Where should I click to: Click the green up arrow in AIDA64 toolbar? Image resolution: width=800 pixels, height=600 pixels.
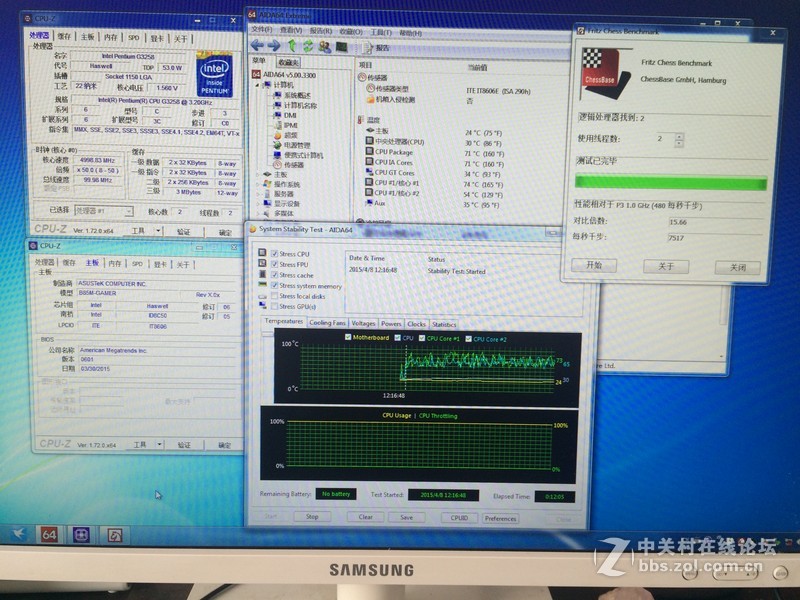click(292, 46)
